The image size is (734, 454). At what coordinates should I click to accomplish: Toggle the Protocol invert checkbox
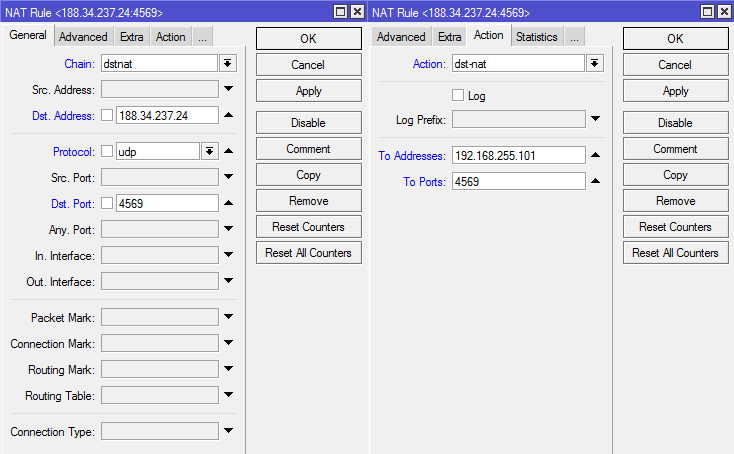coord(107,151)
